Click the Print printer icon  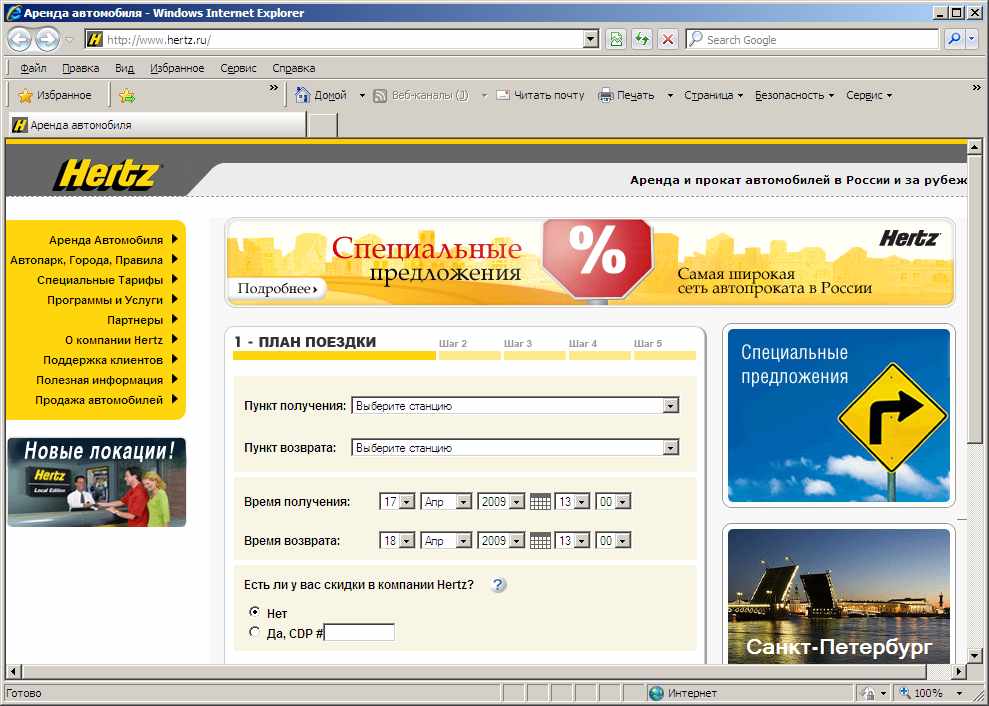point(606,95)
